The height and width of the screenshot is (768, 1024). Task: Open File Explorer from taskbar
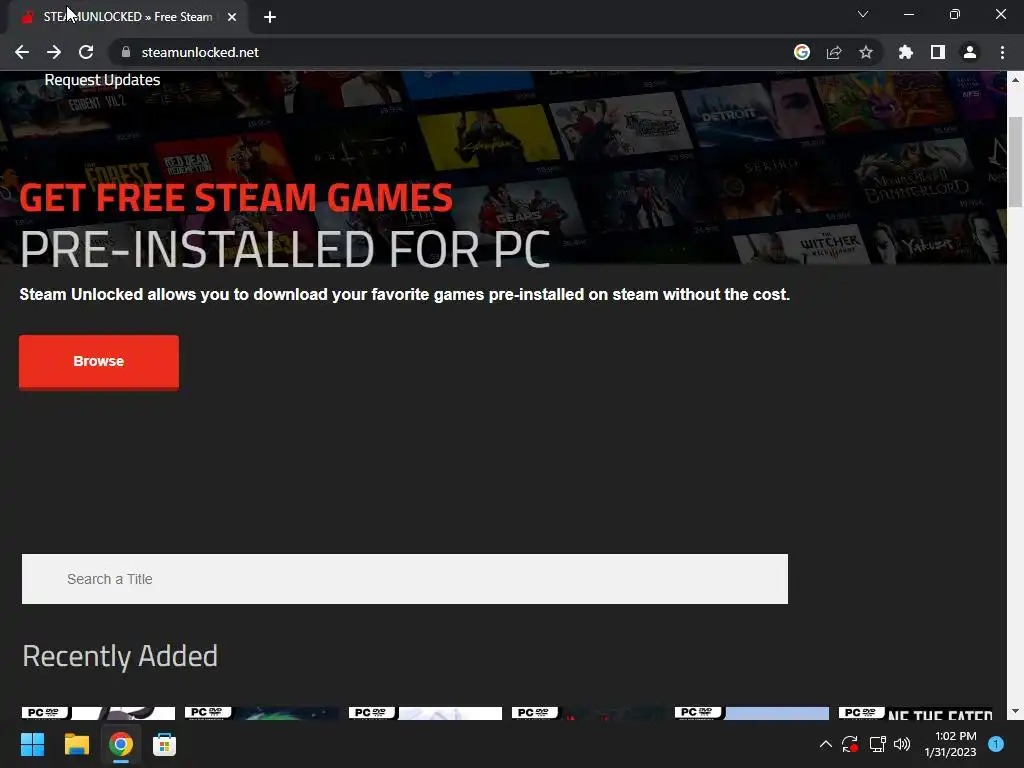pos(77,744)
